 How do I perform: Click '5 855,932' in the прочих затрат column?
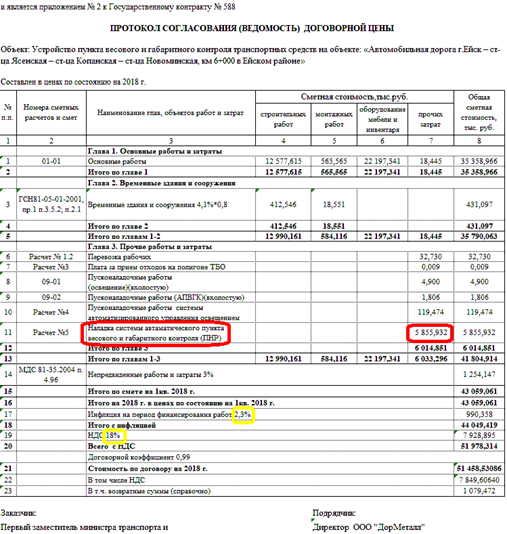pos(430,332)
